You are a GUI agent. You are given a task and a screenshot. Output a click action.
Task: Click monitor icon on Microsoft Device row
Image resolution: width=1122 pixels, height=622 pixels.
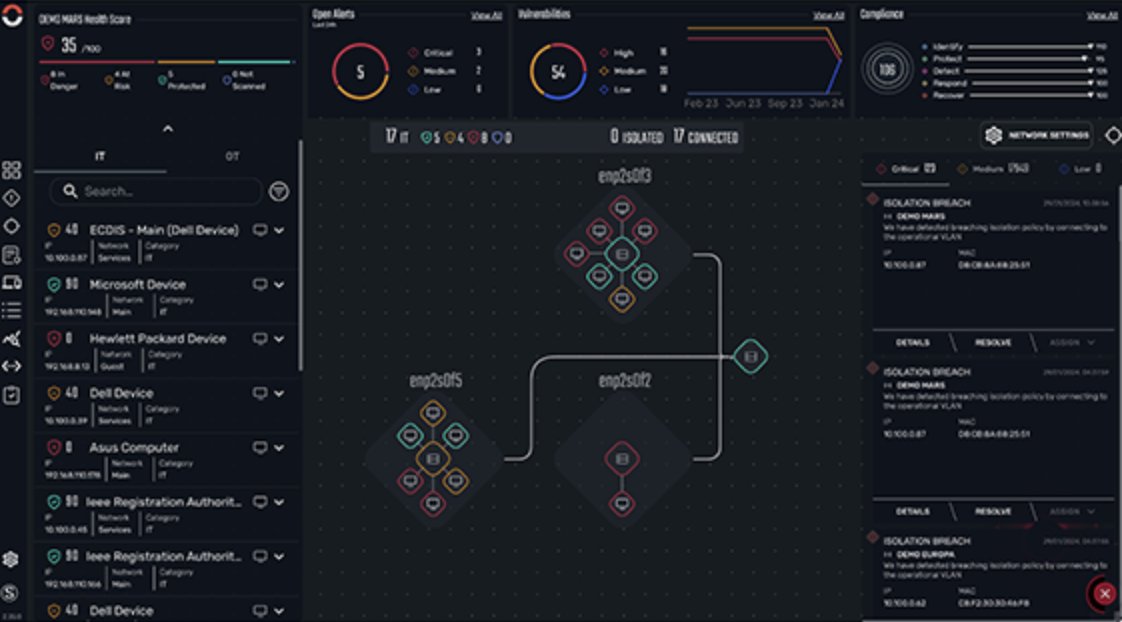(x=260, y=285)
